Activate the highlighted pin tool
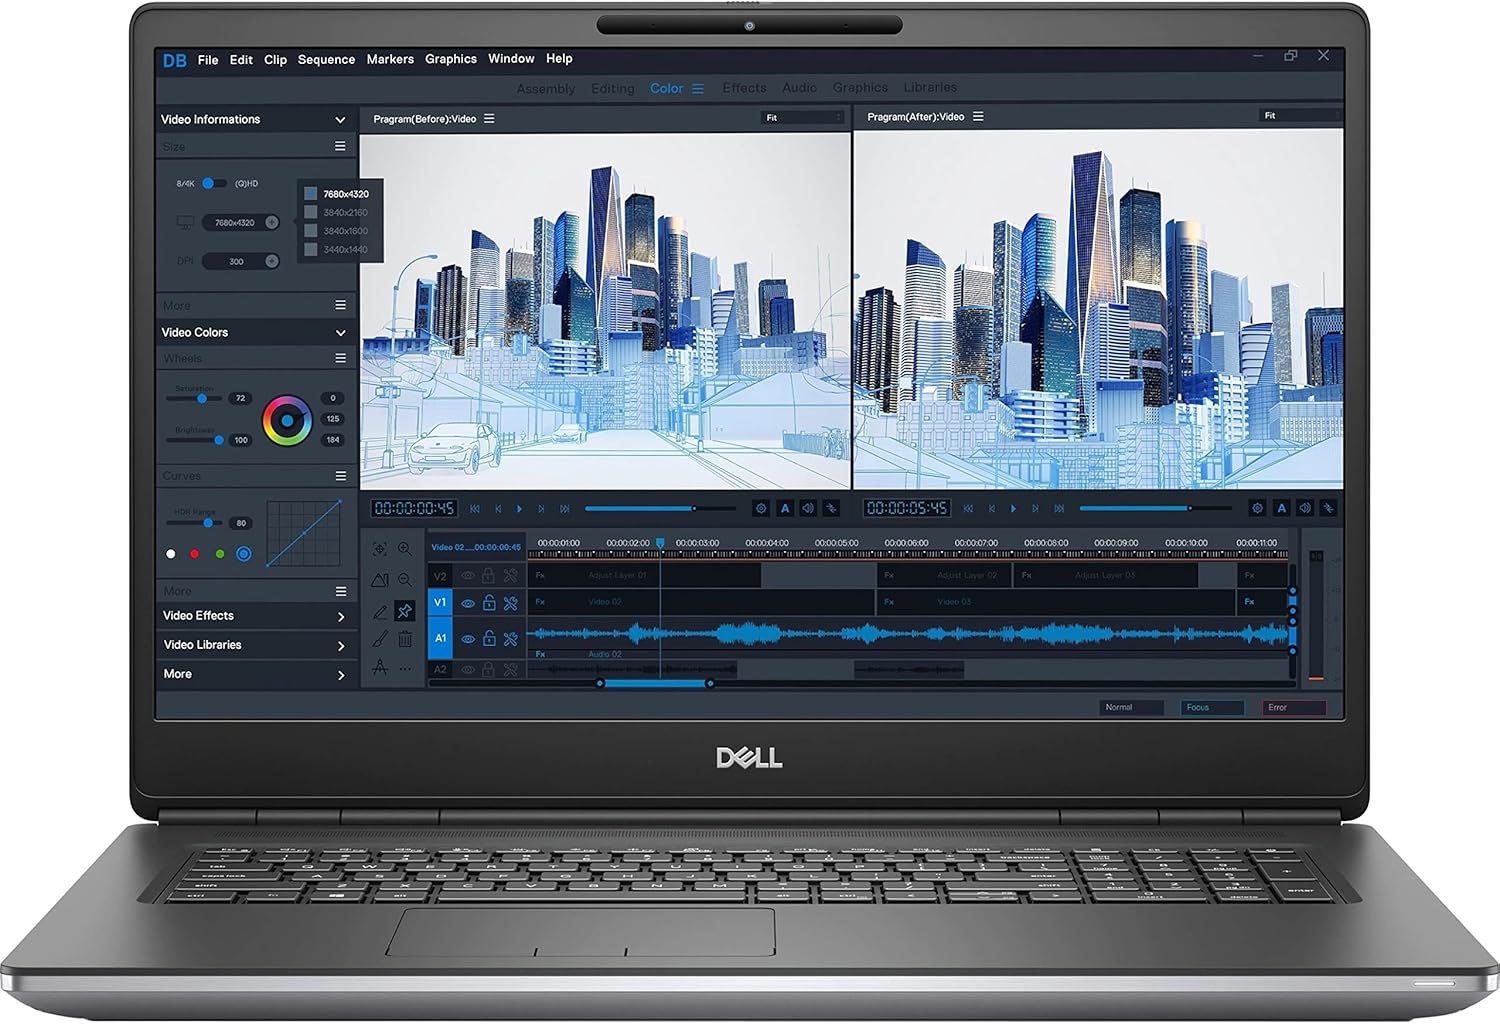Screen dimensions: 1500x1024 [405, 610]
